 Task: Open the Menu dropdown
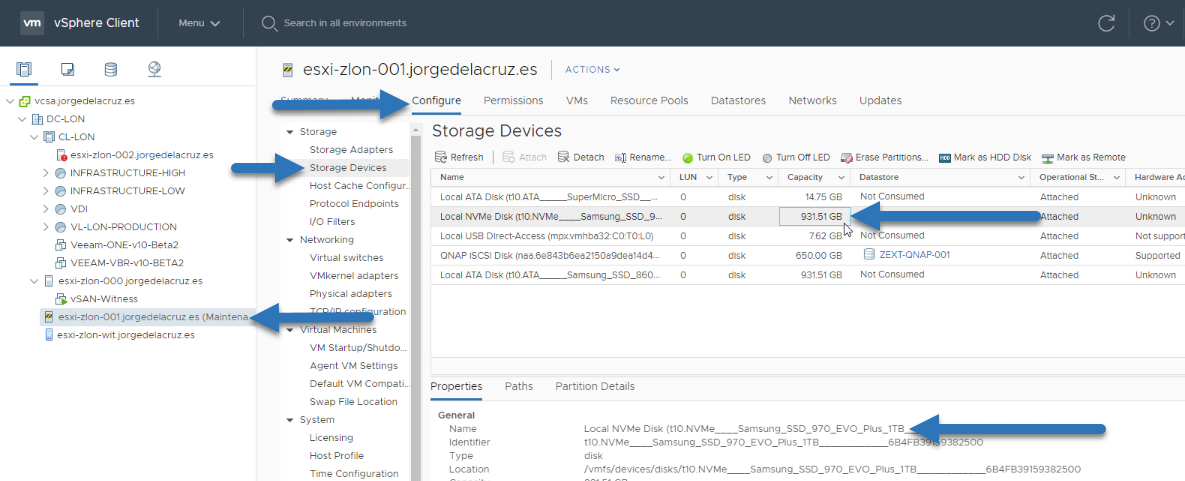tap(200, 23)
